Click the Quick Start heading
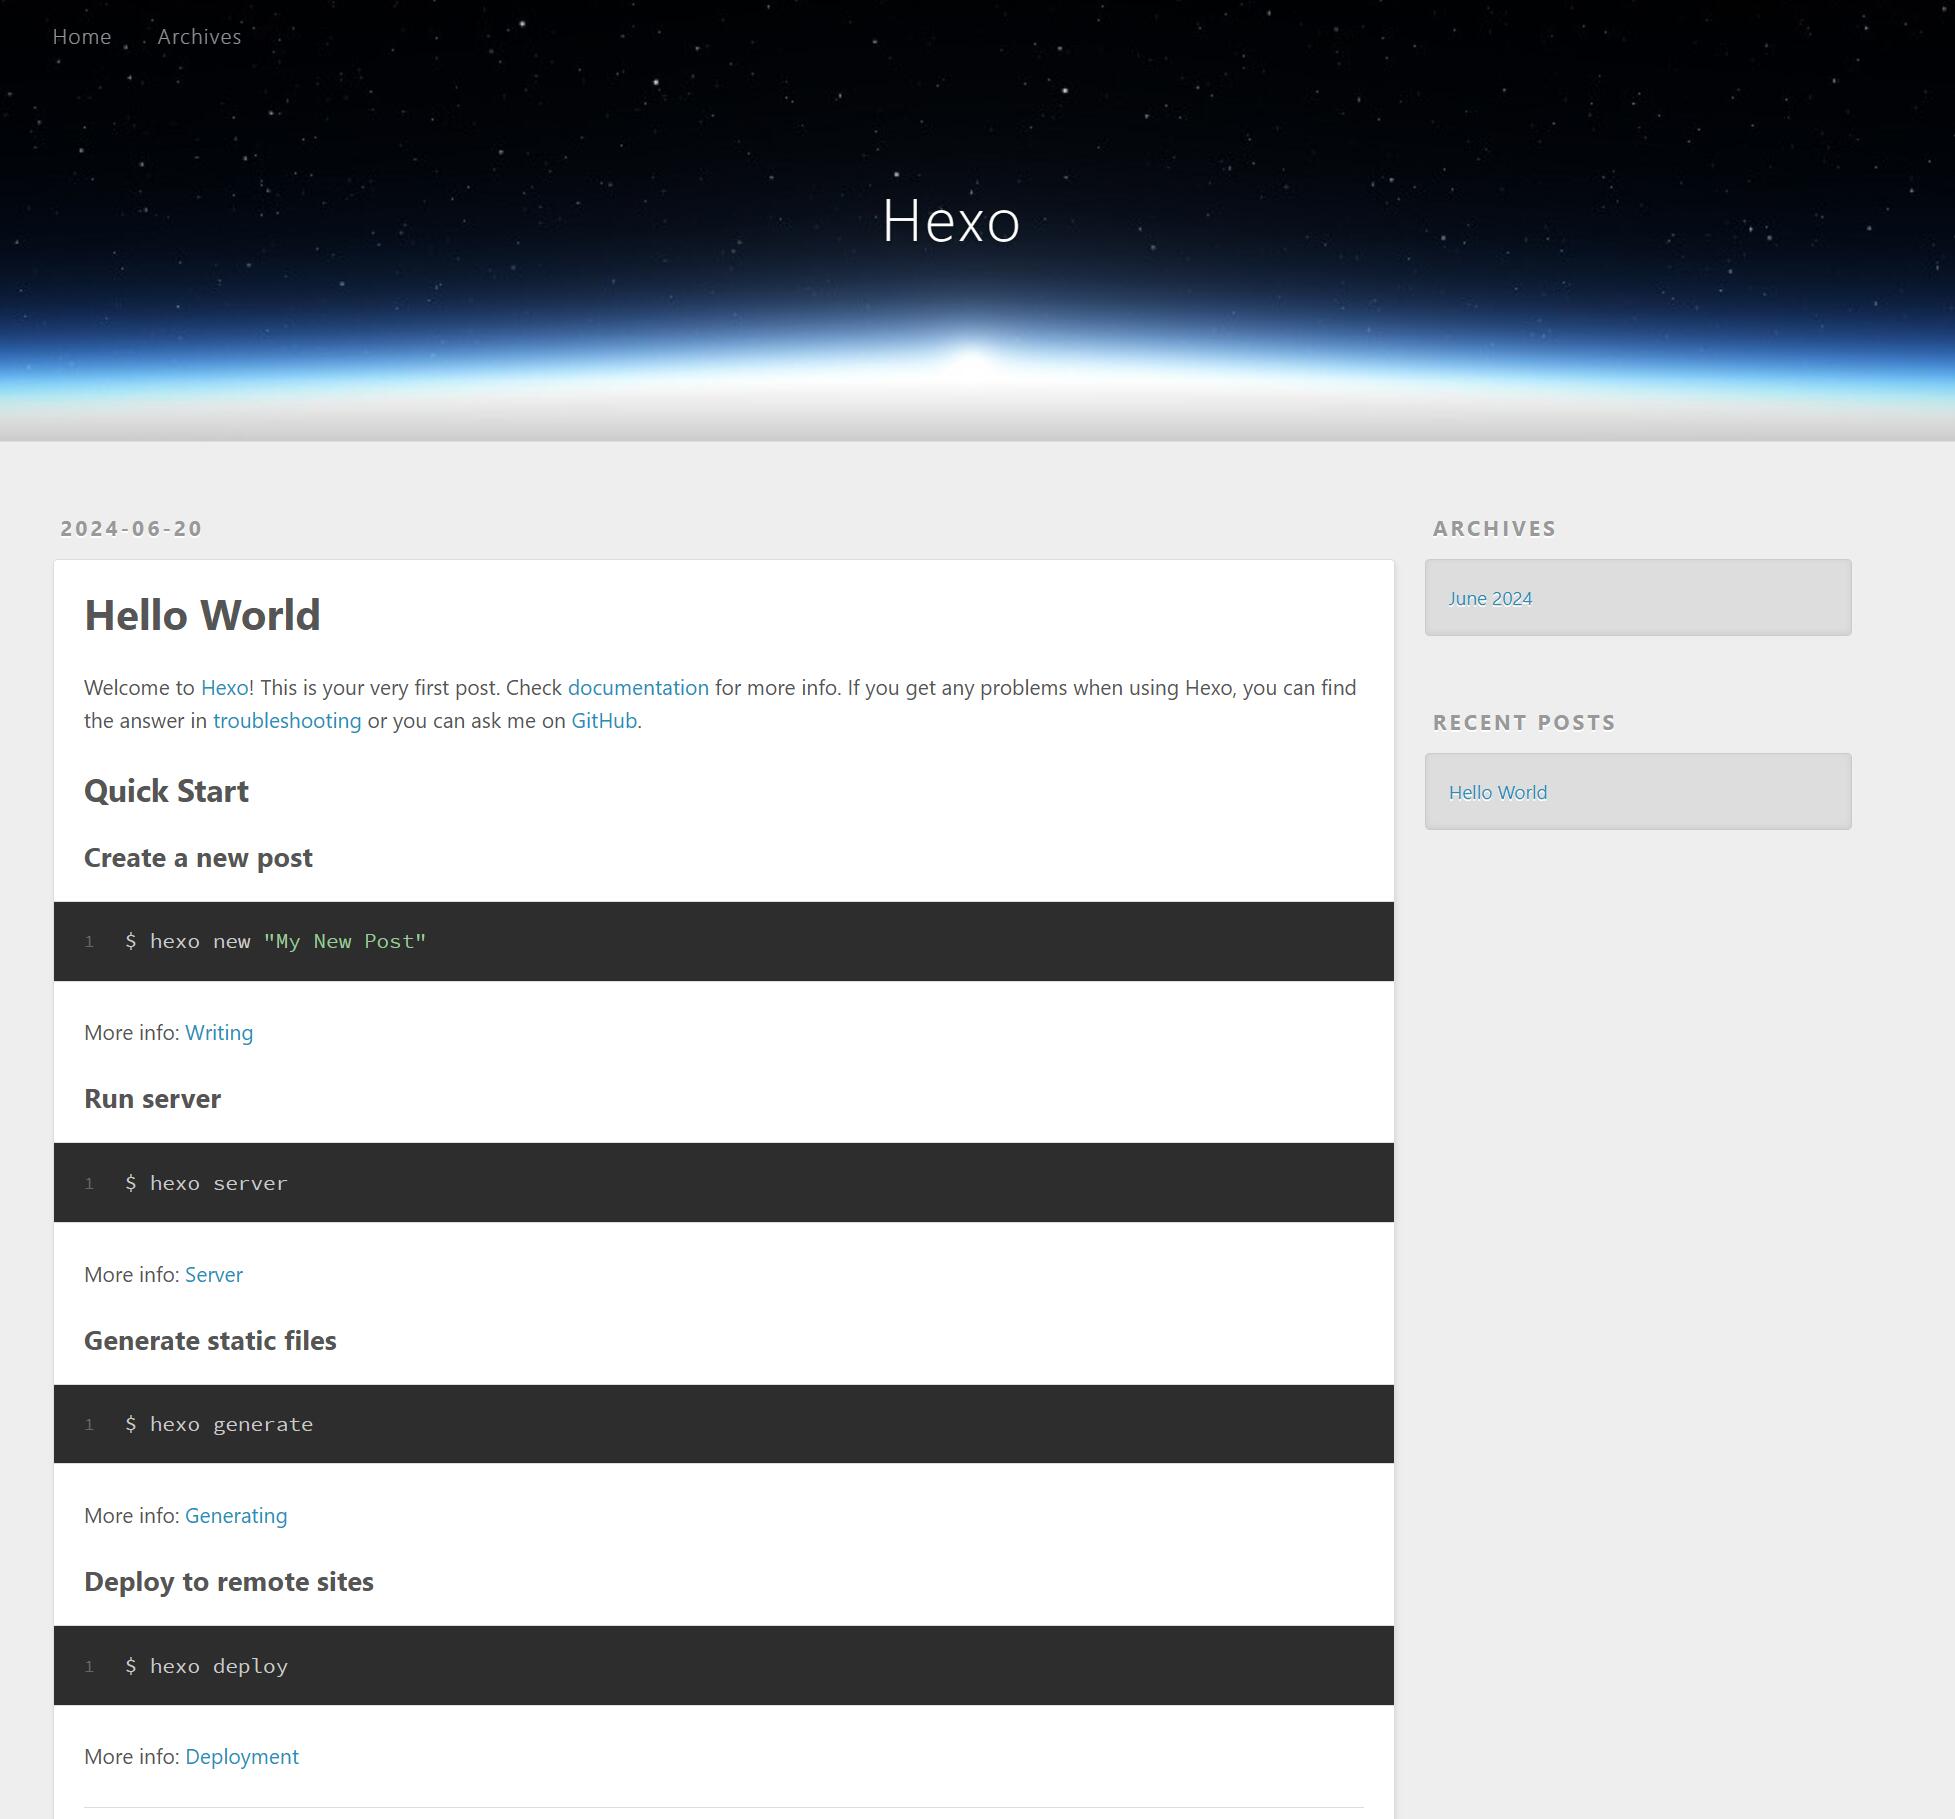Screen dimensions: 1955x1819 [x=166, y=791]
